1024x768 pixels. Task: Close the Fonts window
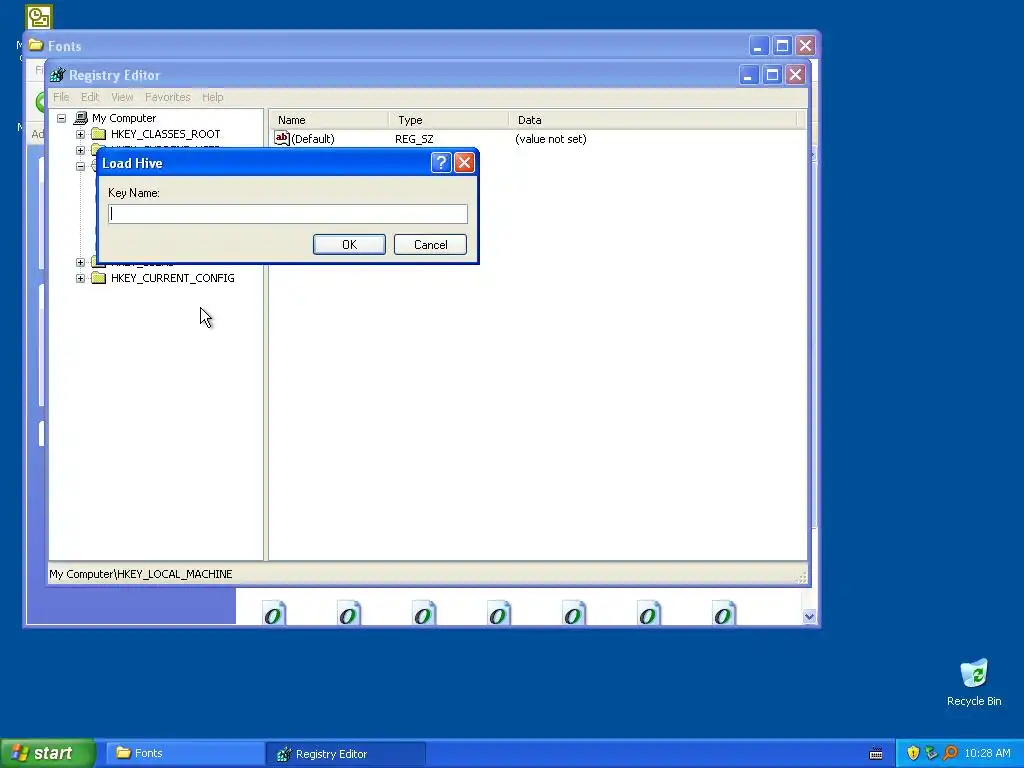[x=805, y=46]
